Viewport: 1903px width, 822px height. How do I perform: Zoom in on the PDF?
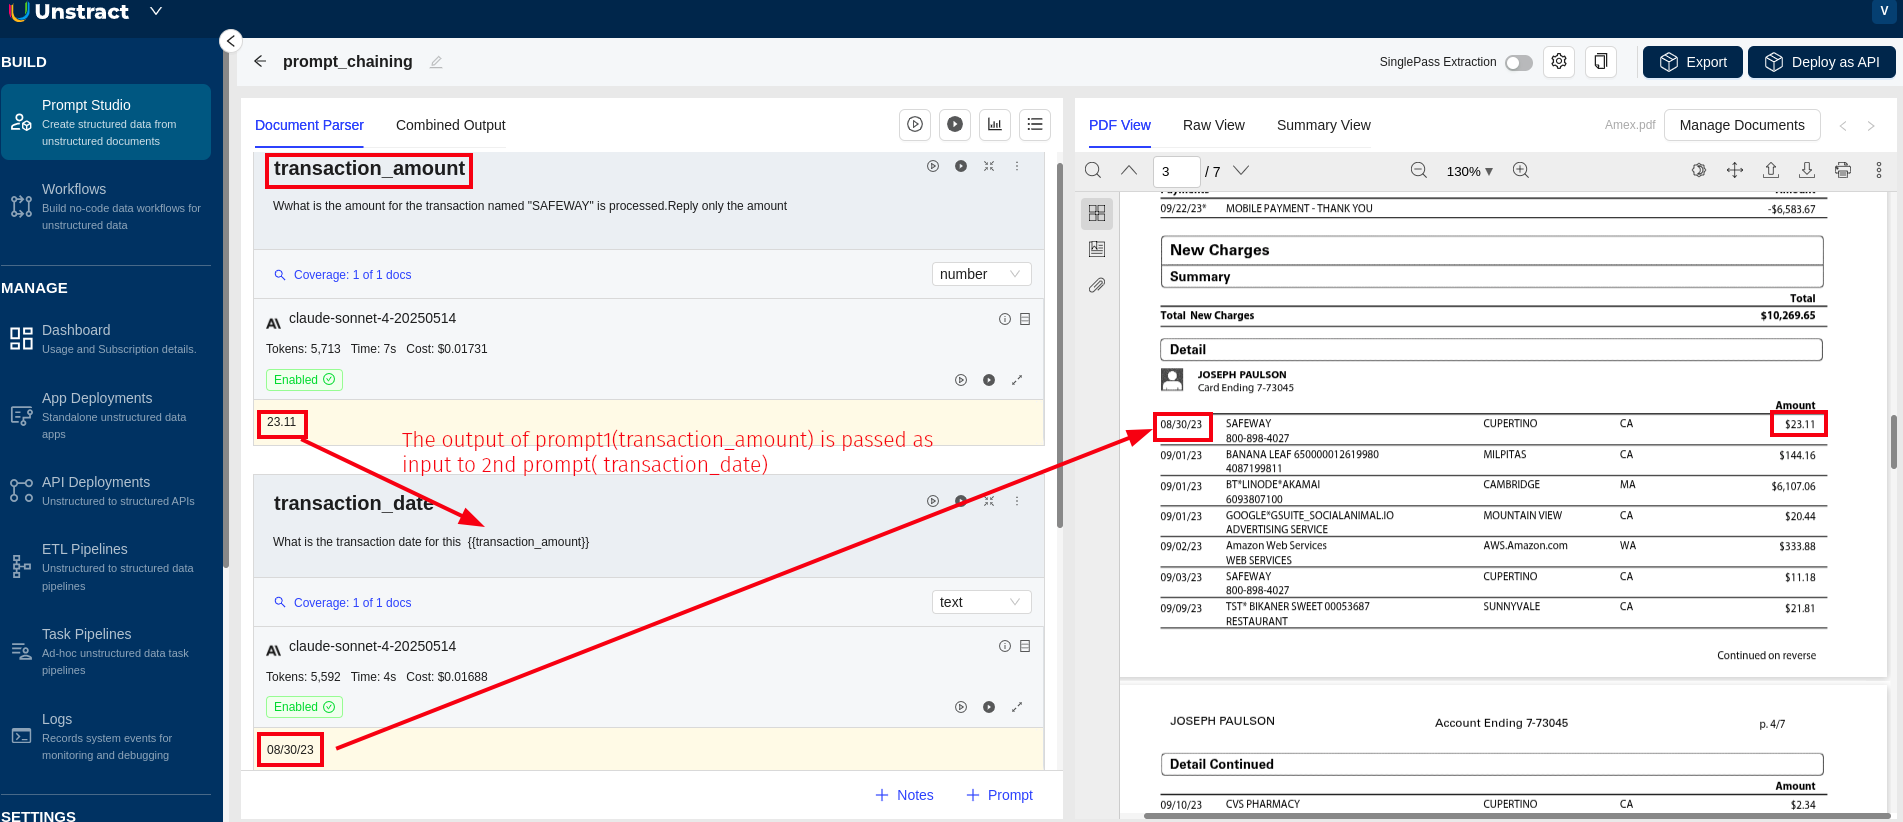coord(1521,171)
